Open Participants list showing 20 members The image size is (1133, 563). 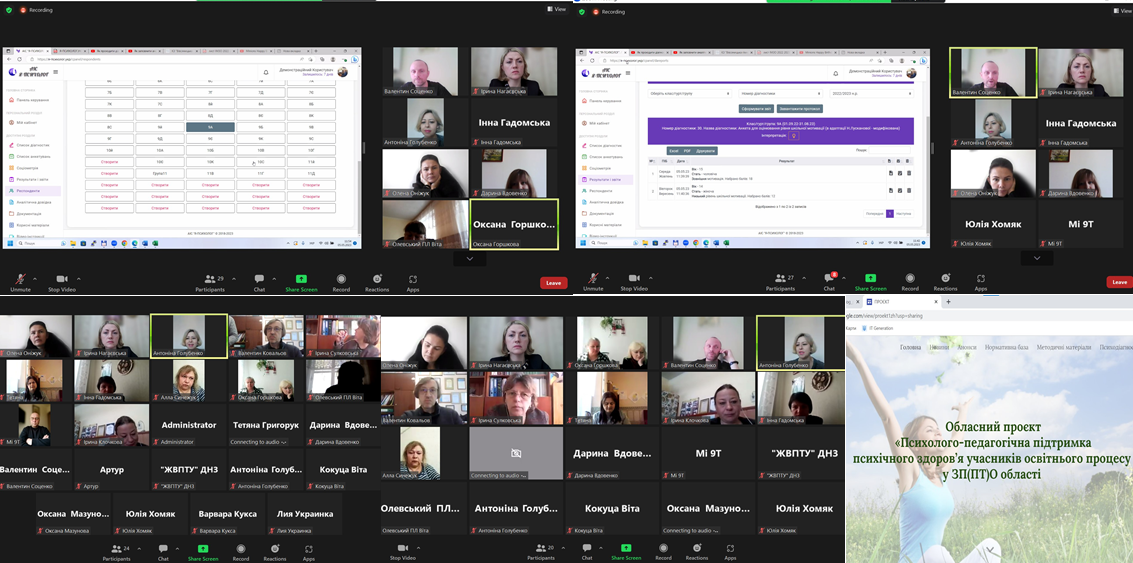[x=545, y=549]
